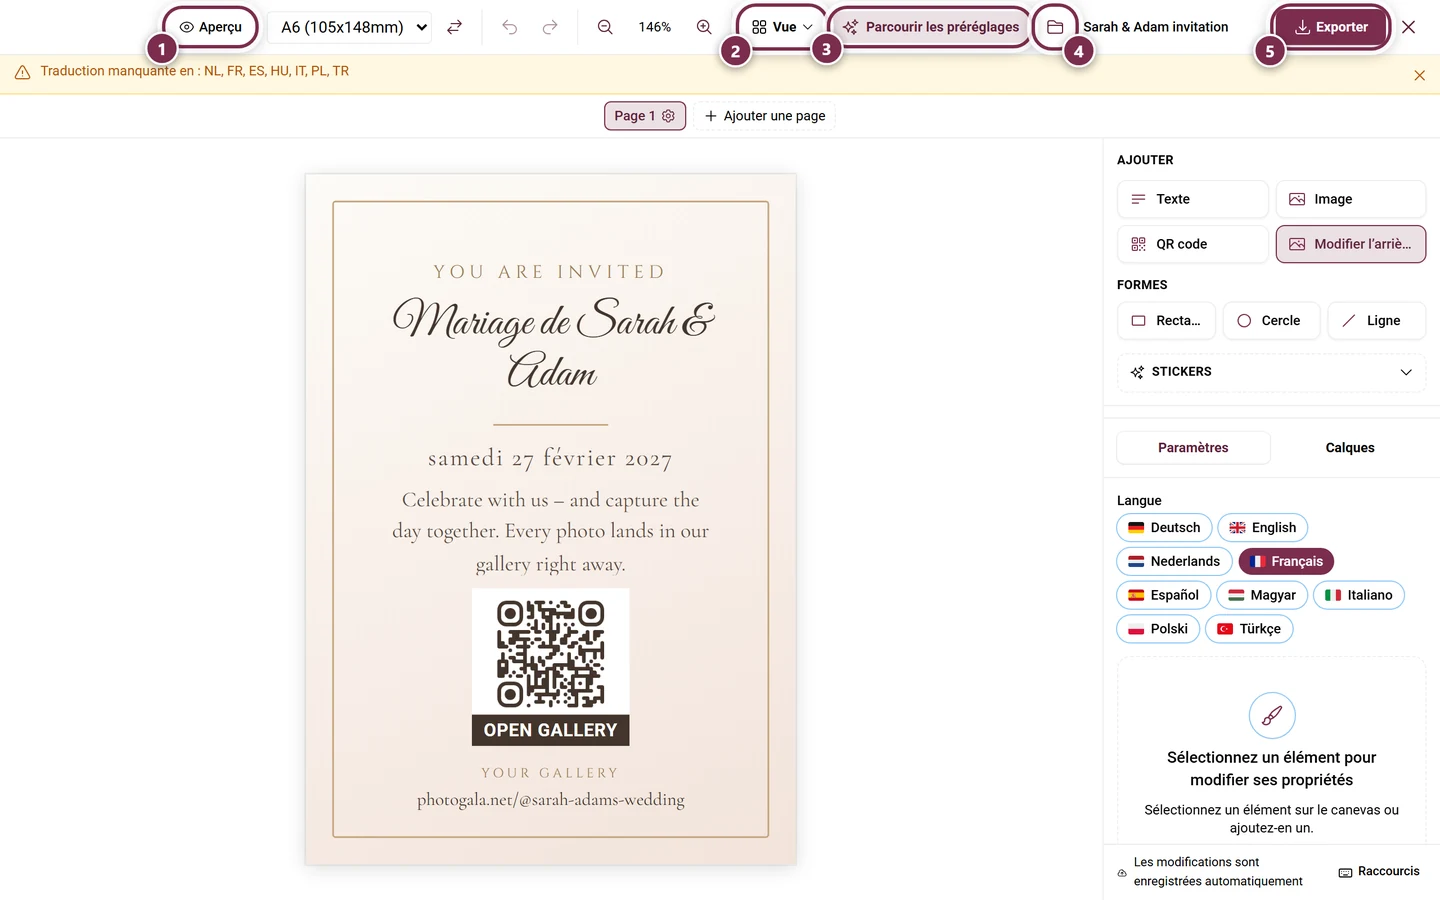This screenshot has width=1440, height=900.
Task: Open the Vue dropdown menu
Action: coord(782,27)
